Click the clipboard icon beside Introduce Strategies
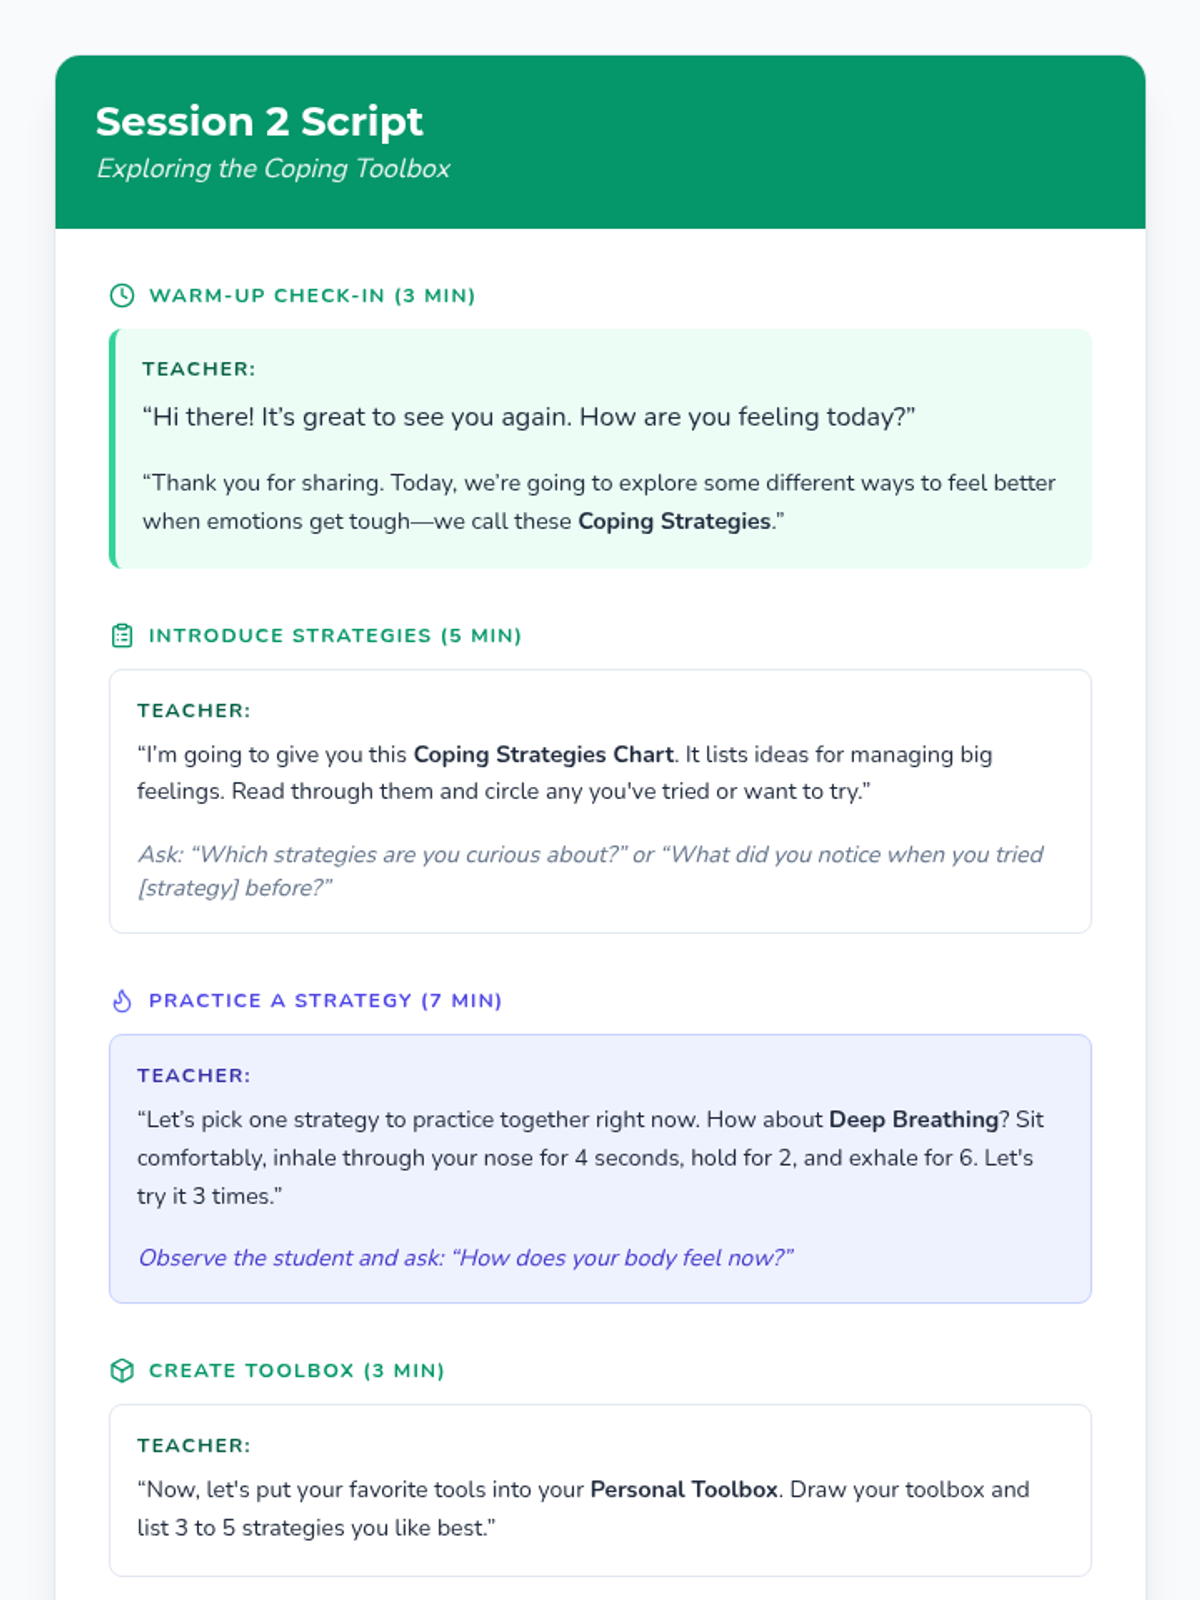This screenshot has height=1600, width=1200. (x=122, y=635)
